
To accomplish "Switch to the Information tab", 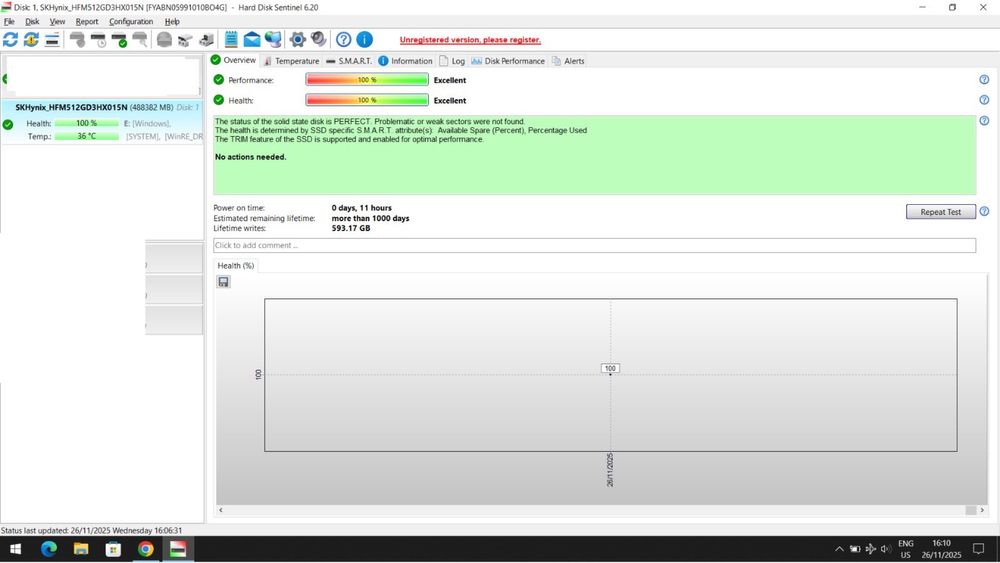I will tap(405, 61).
